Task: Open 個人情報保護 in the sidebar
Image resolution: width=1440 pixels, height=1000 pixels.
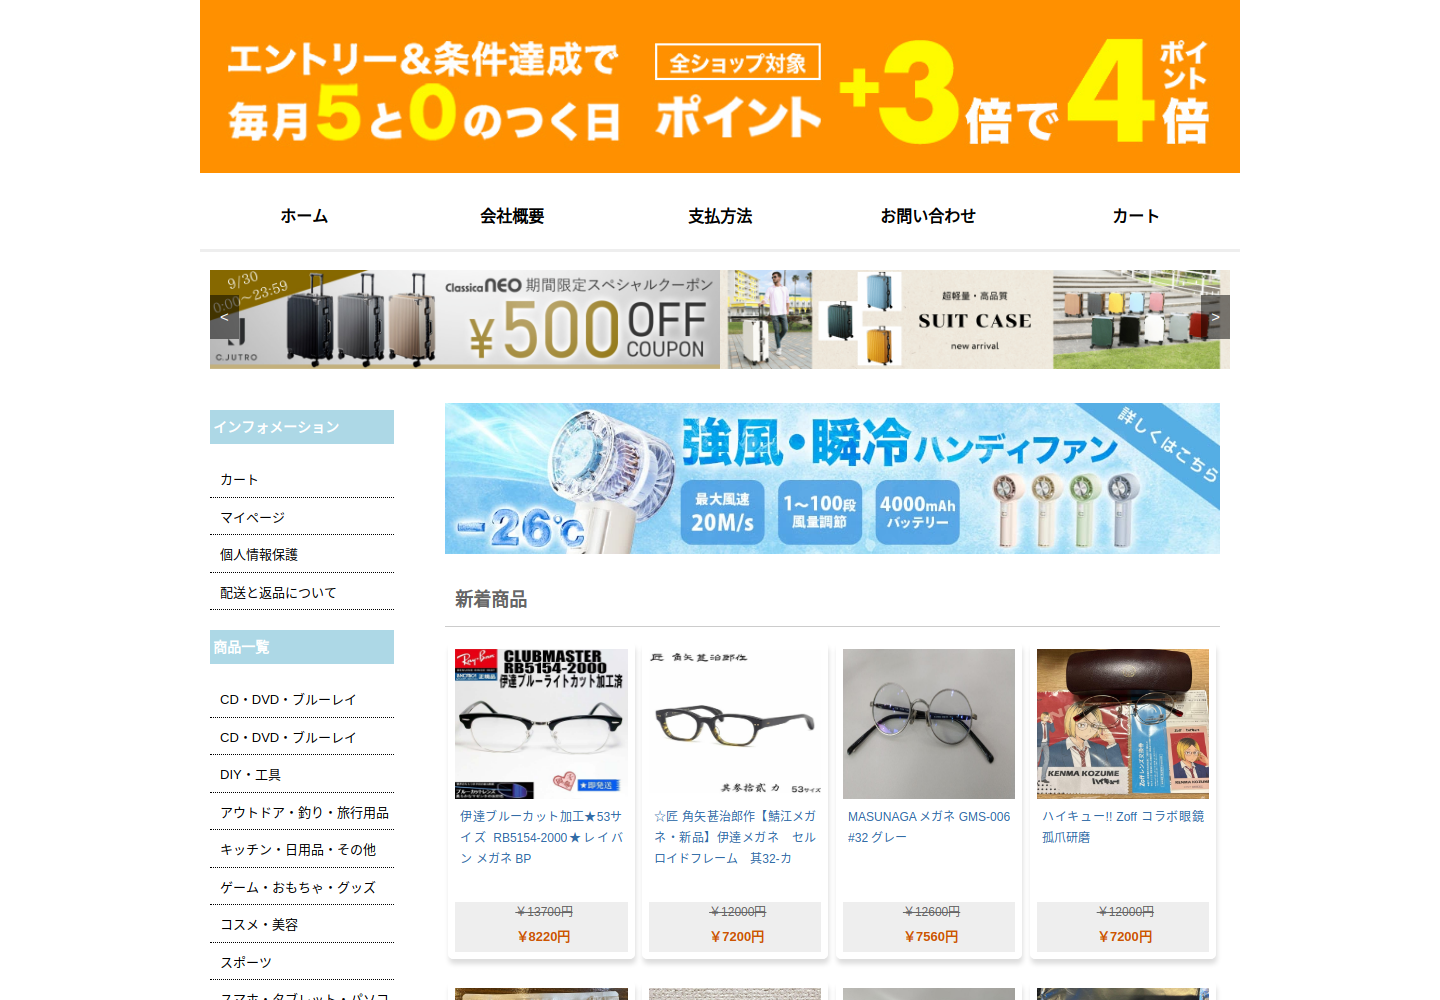Action: click(259, 555)
